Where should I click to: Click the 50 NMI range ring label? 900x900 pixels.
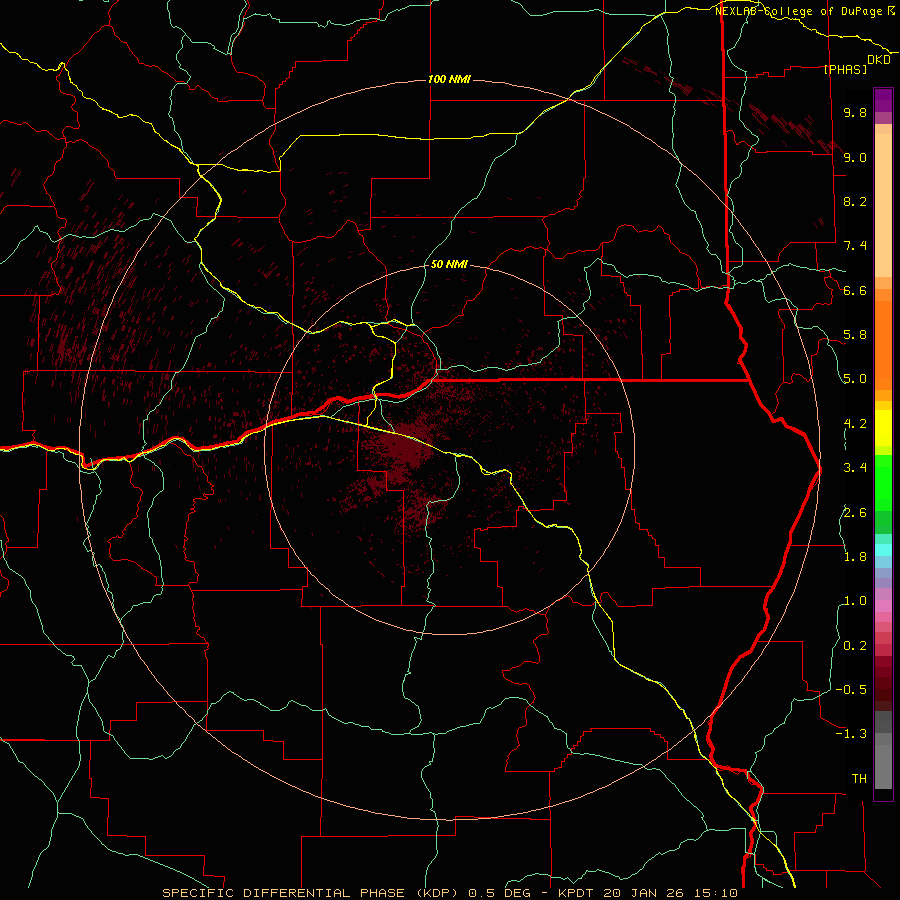pos(449,264)
